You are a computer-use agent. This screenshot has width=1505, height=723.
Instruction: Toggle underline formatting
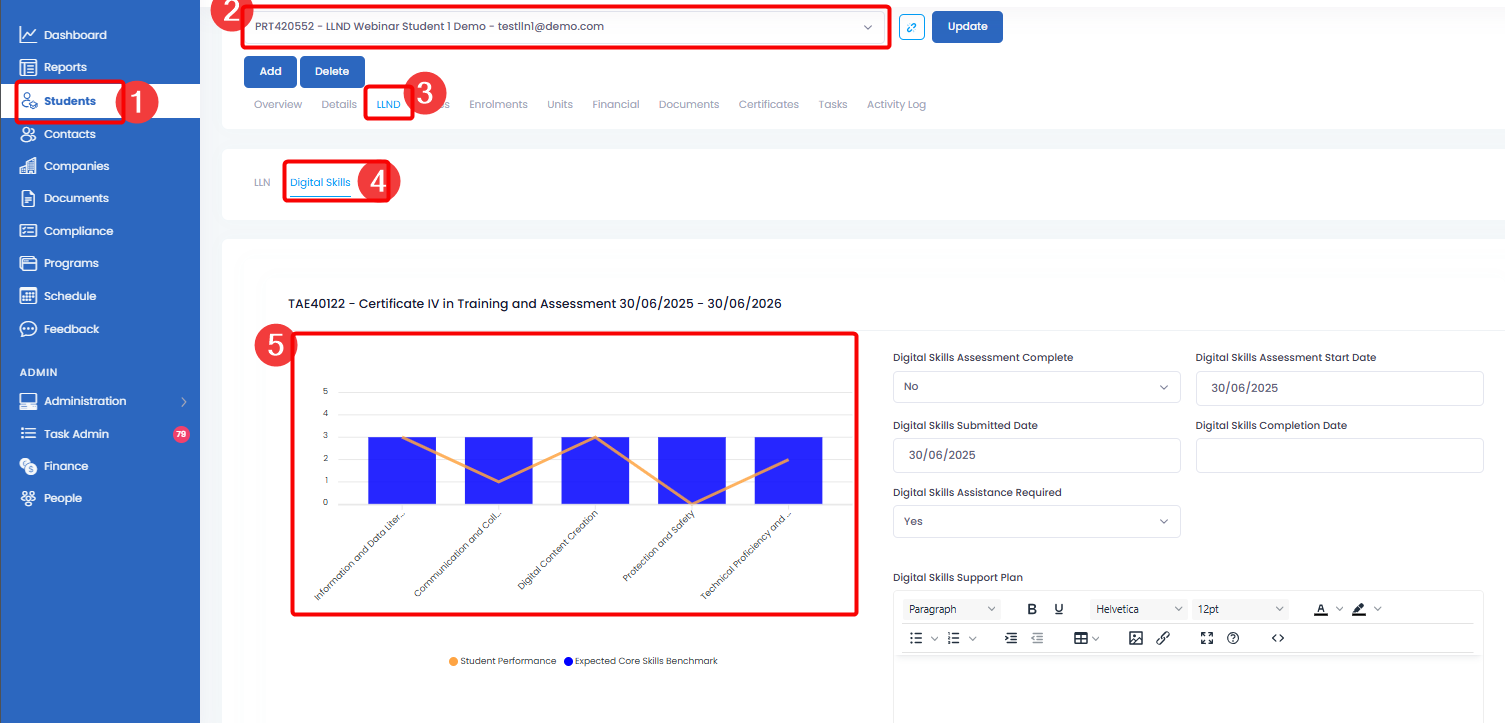(x=1059, y=609)
